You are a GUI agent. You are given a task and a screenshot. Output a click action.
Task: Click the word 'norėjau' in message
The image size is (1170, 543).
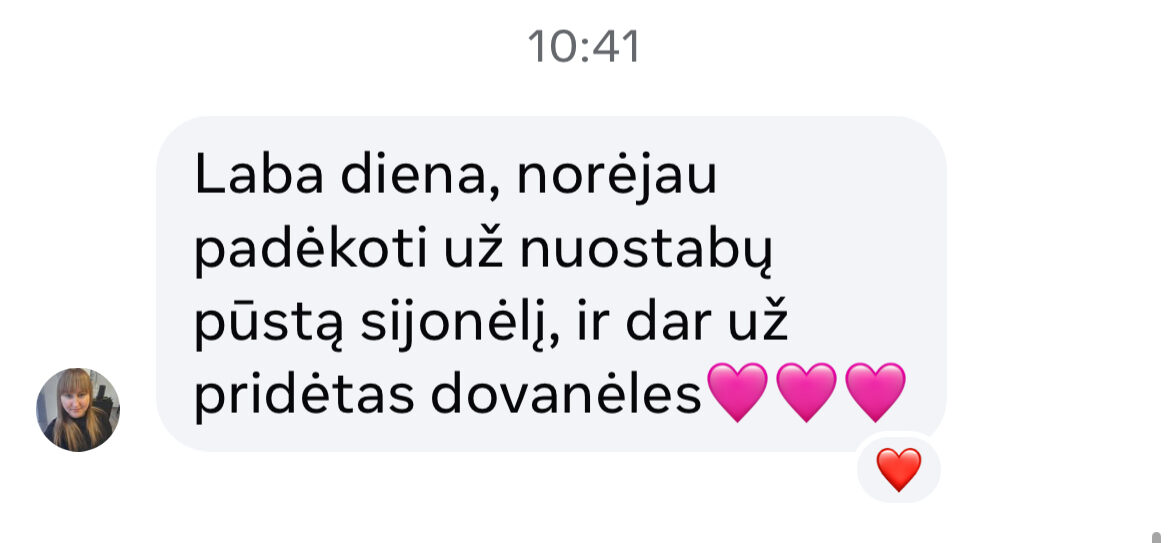[616, 177]
